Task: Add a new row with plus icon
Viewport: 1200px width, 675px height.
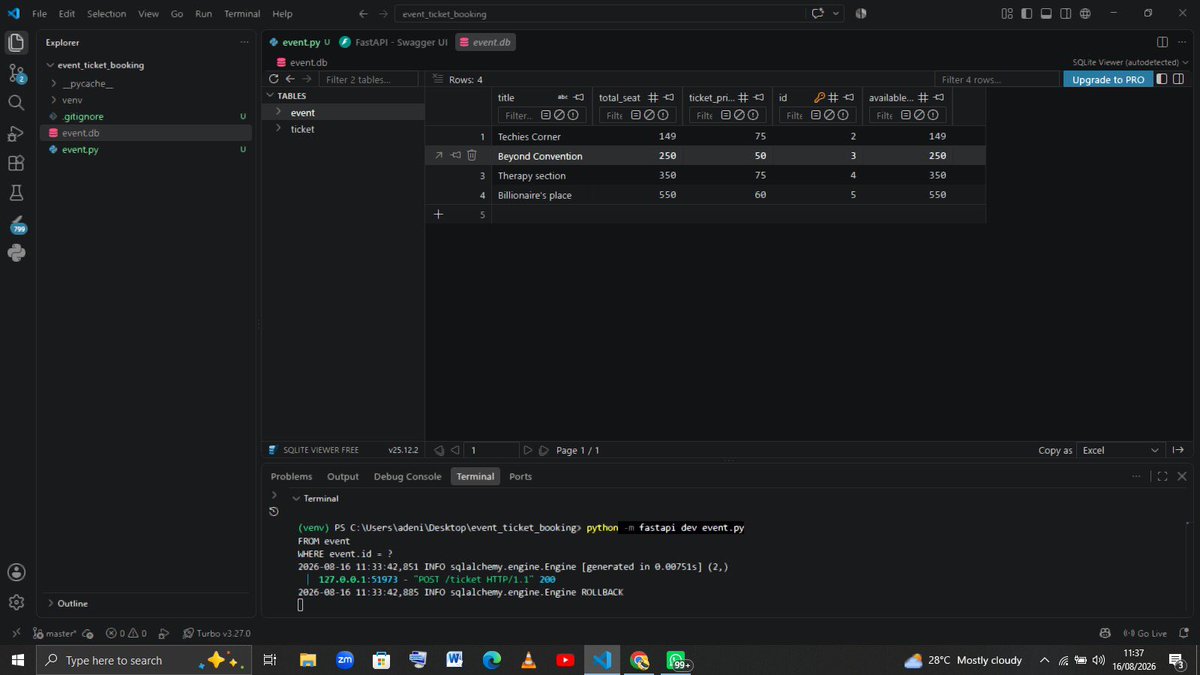Action: tap(438, 214)
